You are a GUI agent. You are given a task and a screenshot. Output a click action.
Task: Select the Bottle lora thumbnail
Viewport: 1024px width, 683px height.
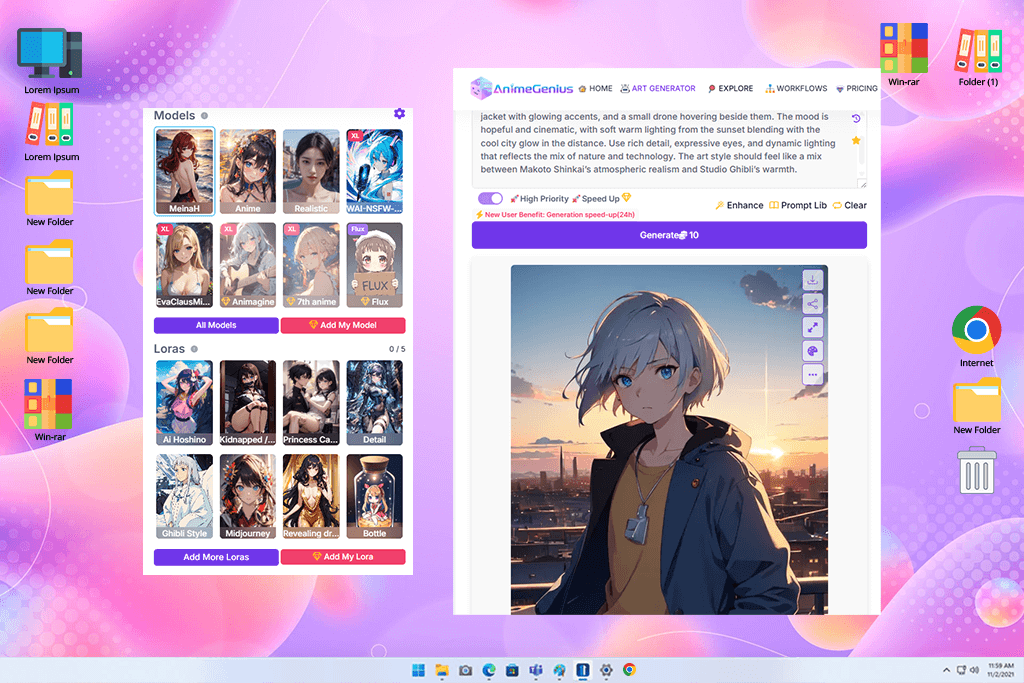pos(374,496)
